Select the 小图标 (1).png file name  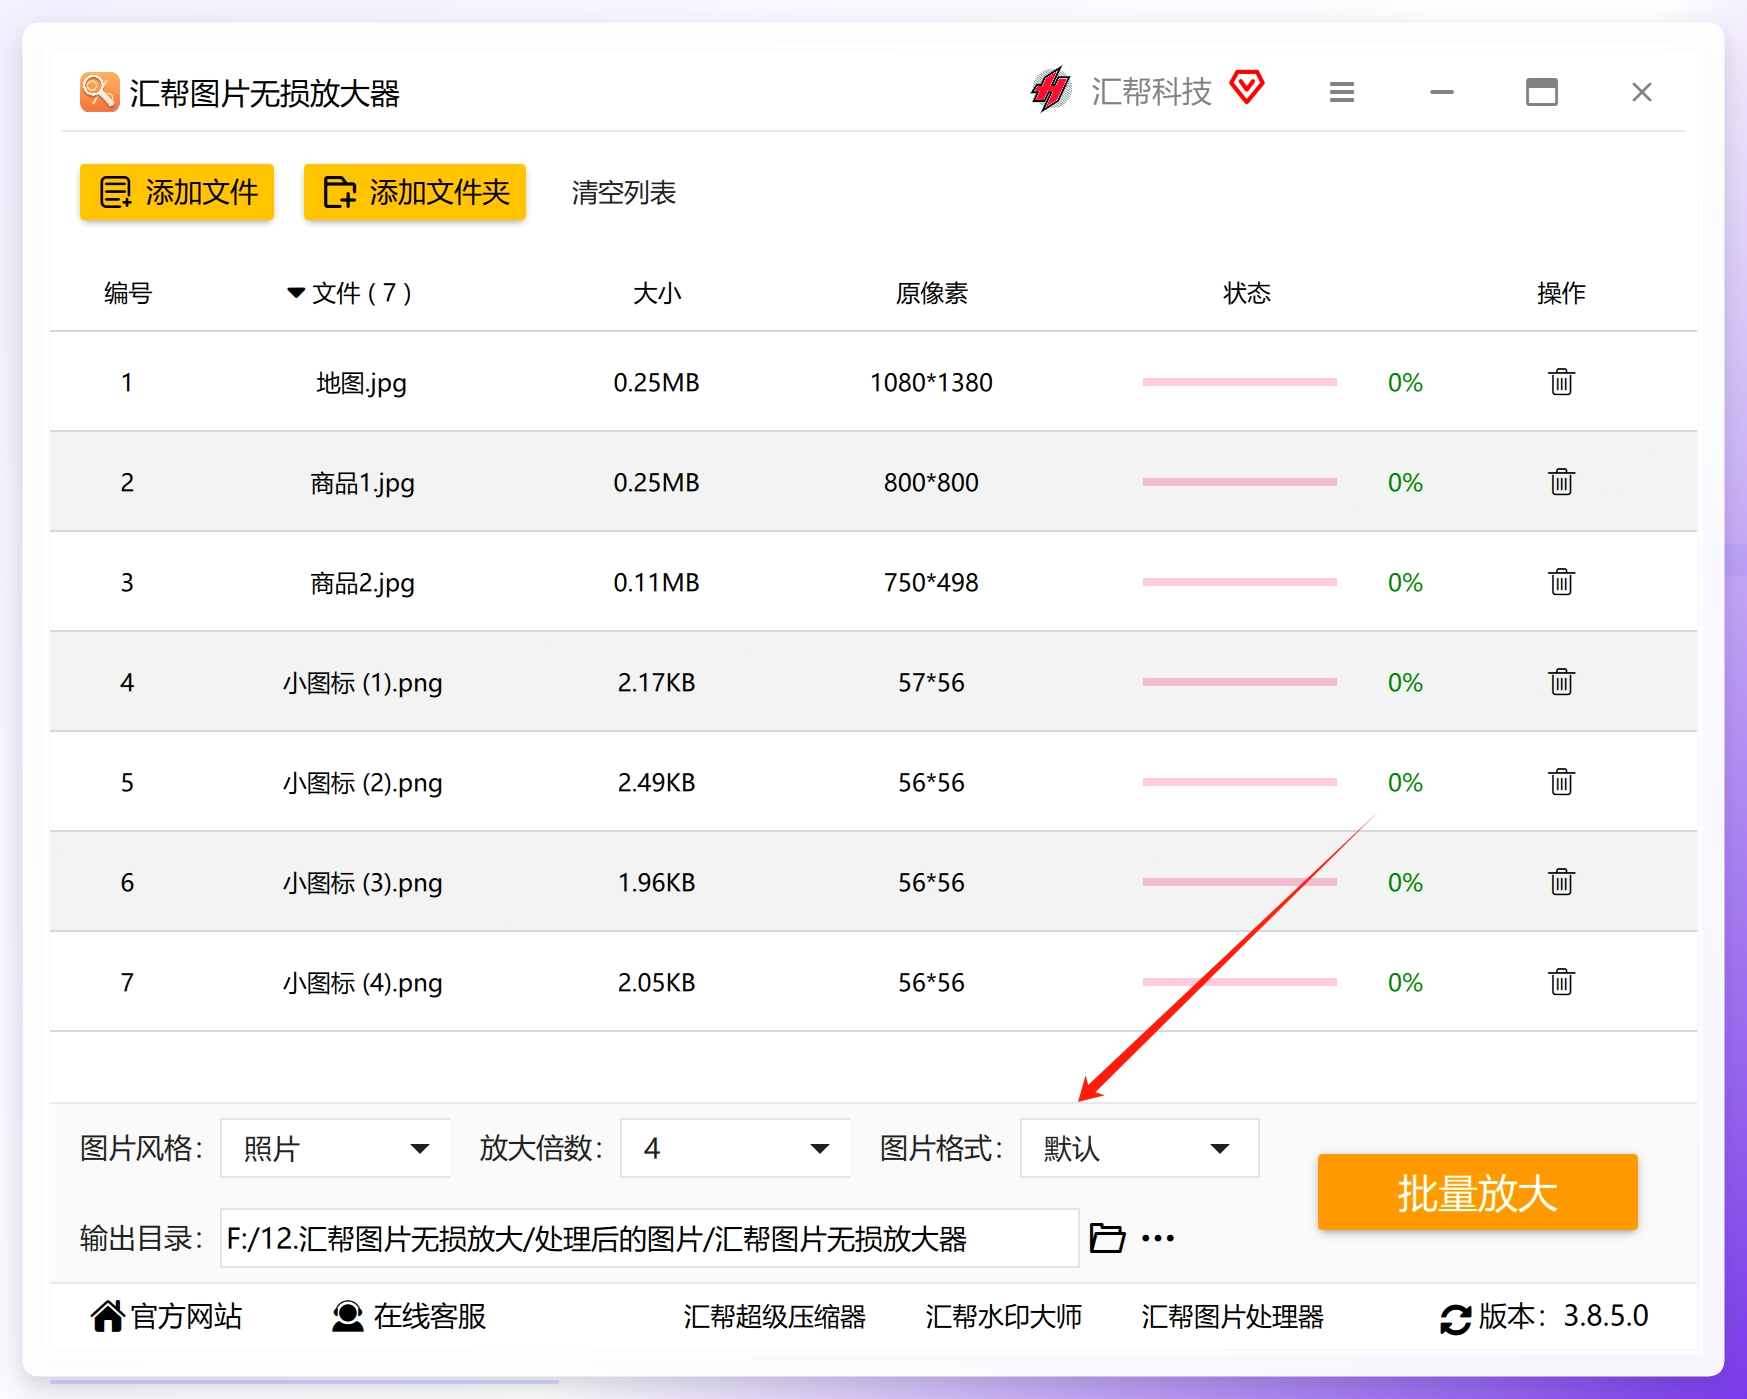click(362, 683)
